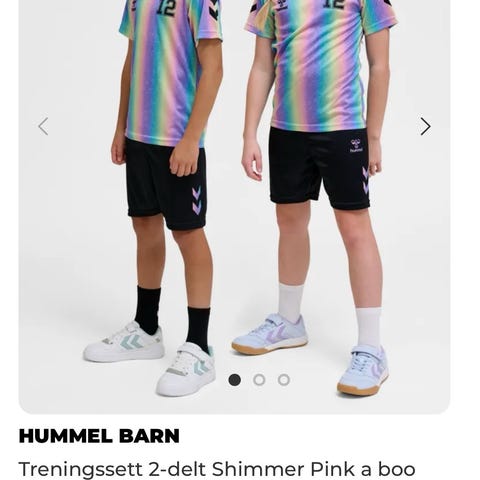
Task: Click lavender chevrons on the left model's shorts
Action: 197,200
